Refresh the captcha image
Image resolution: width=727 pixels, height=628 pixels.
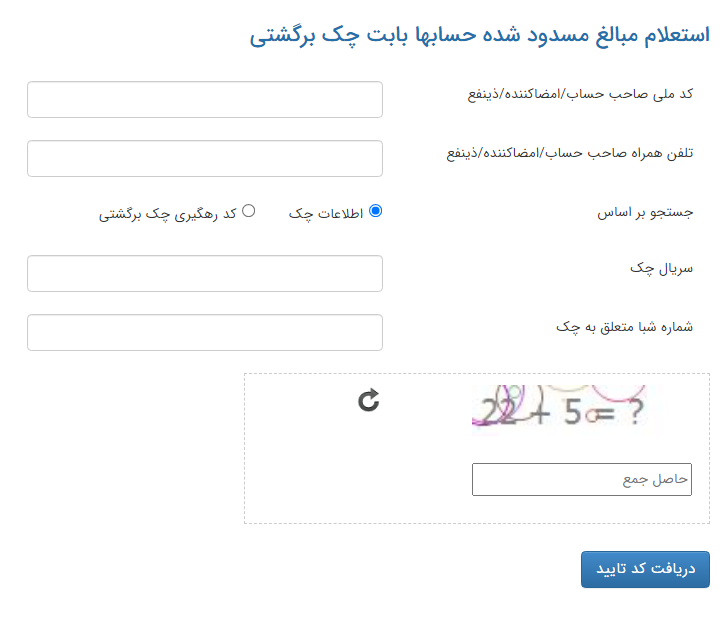[x=369, y=401]
